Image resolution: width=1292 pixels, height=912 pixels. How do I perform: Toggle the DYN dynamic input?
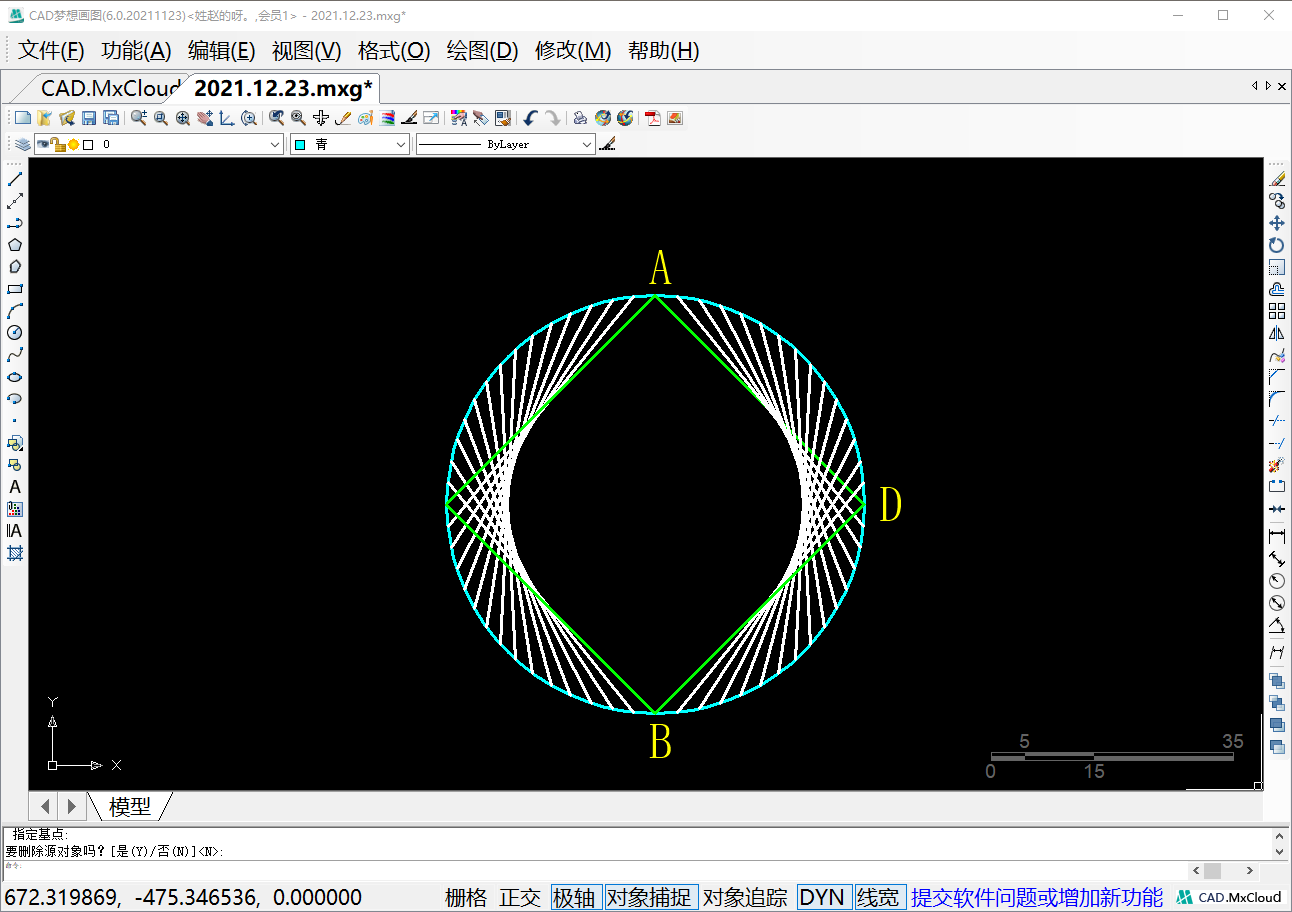[x=823, y=897]
